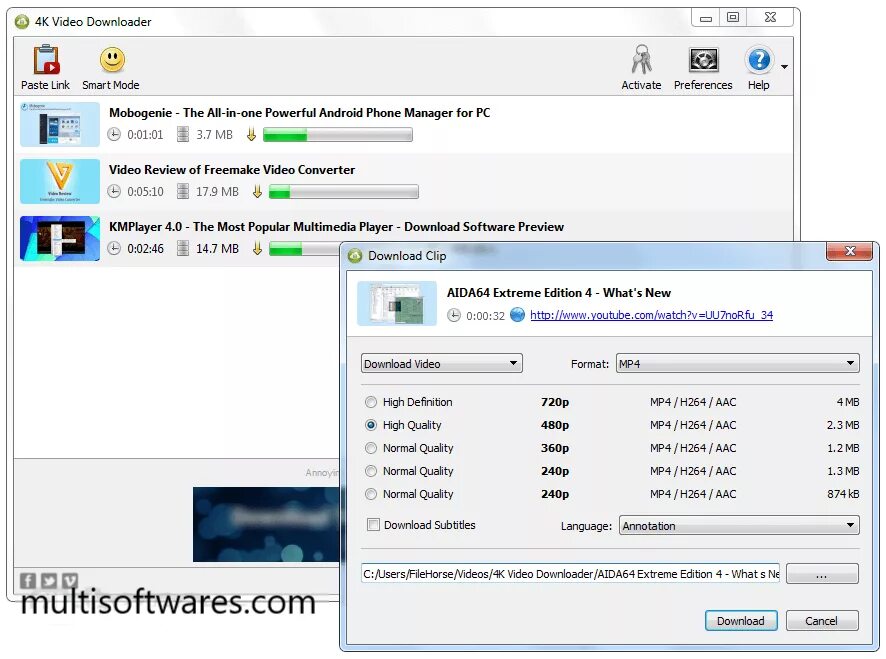Click download arrow icon for Freemake row

tap(257, 192)
